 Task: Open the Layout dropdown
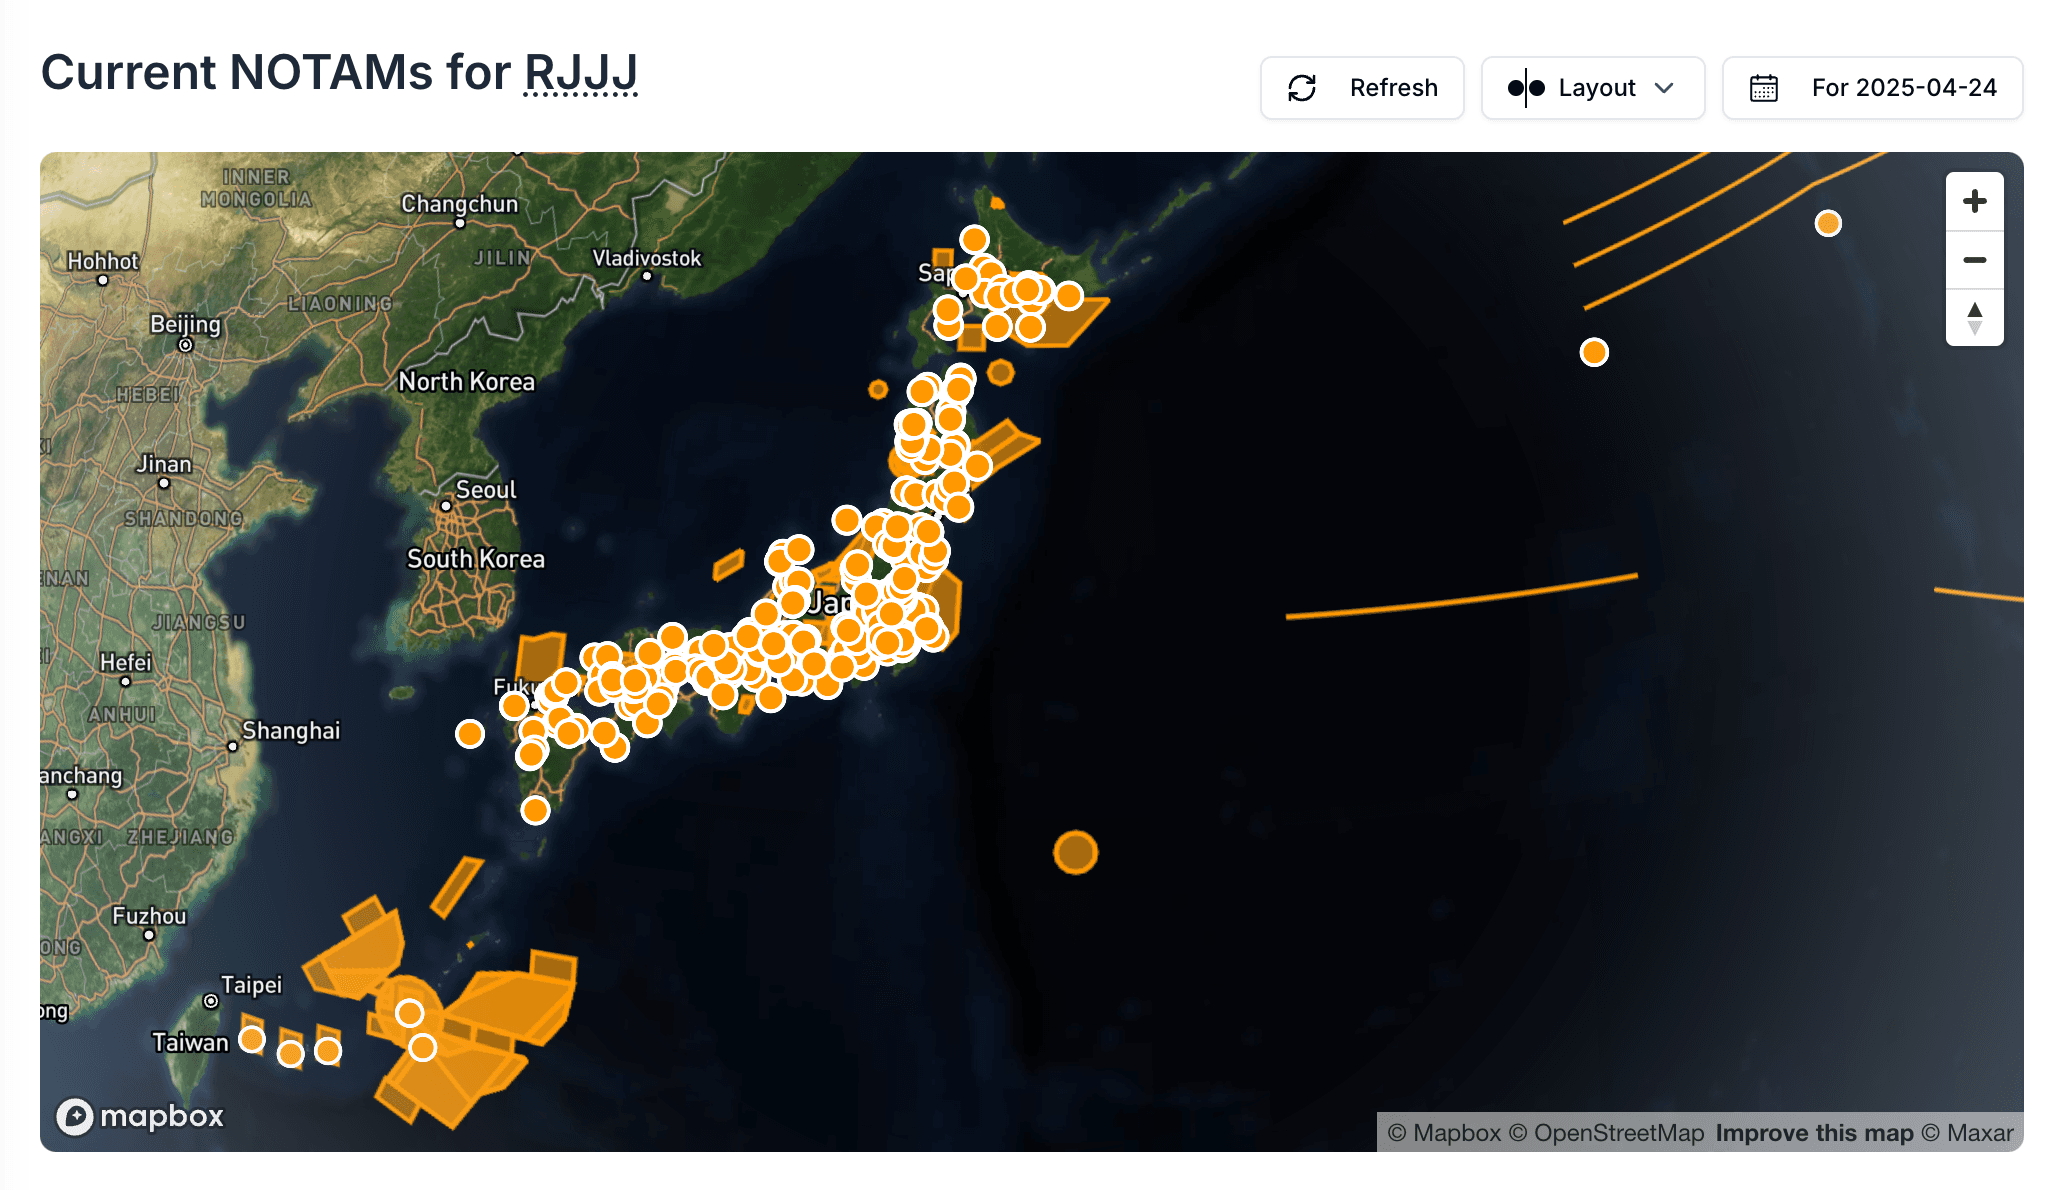(x=1593, y=88)
